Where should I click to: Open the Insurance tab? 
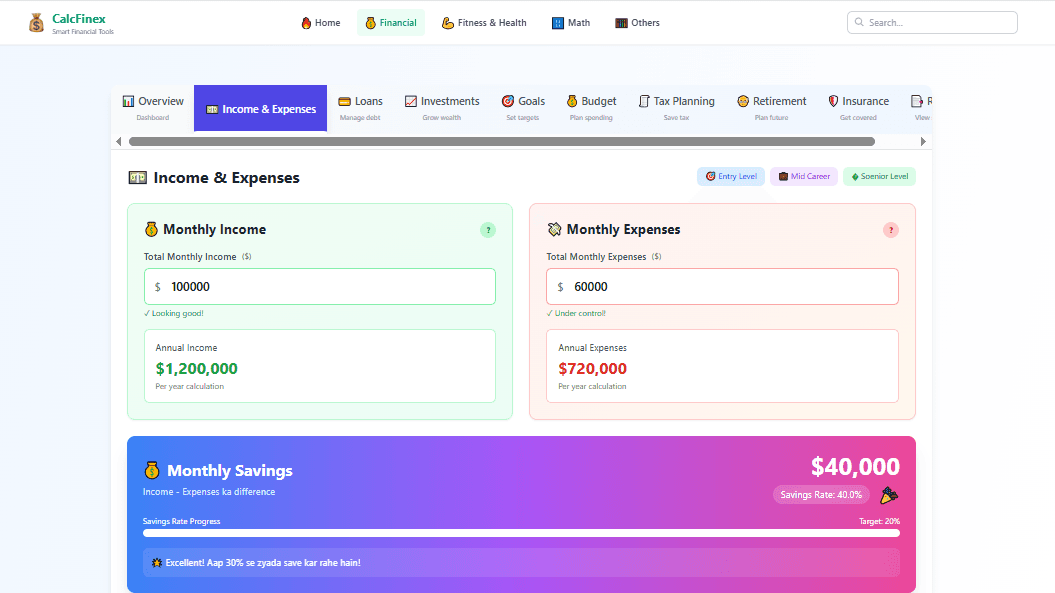coord(858,108)
